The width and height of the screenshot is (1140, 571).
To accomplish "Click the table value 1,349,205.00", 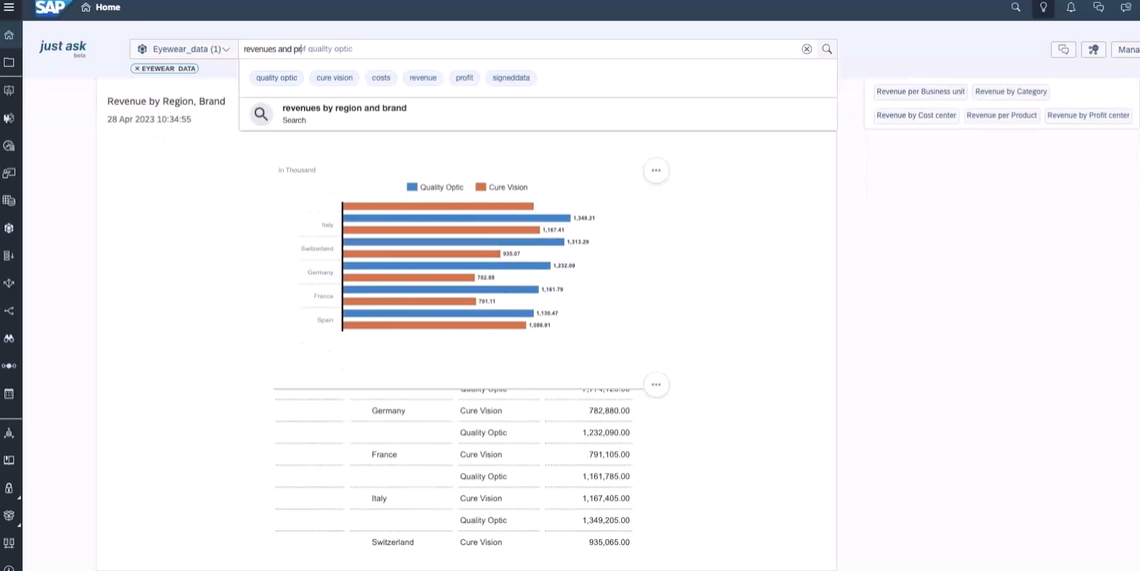I will coord(606,520).
